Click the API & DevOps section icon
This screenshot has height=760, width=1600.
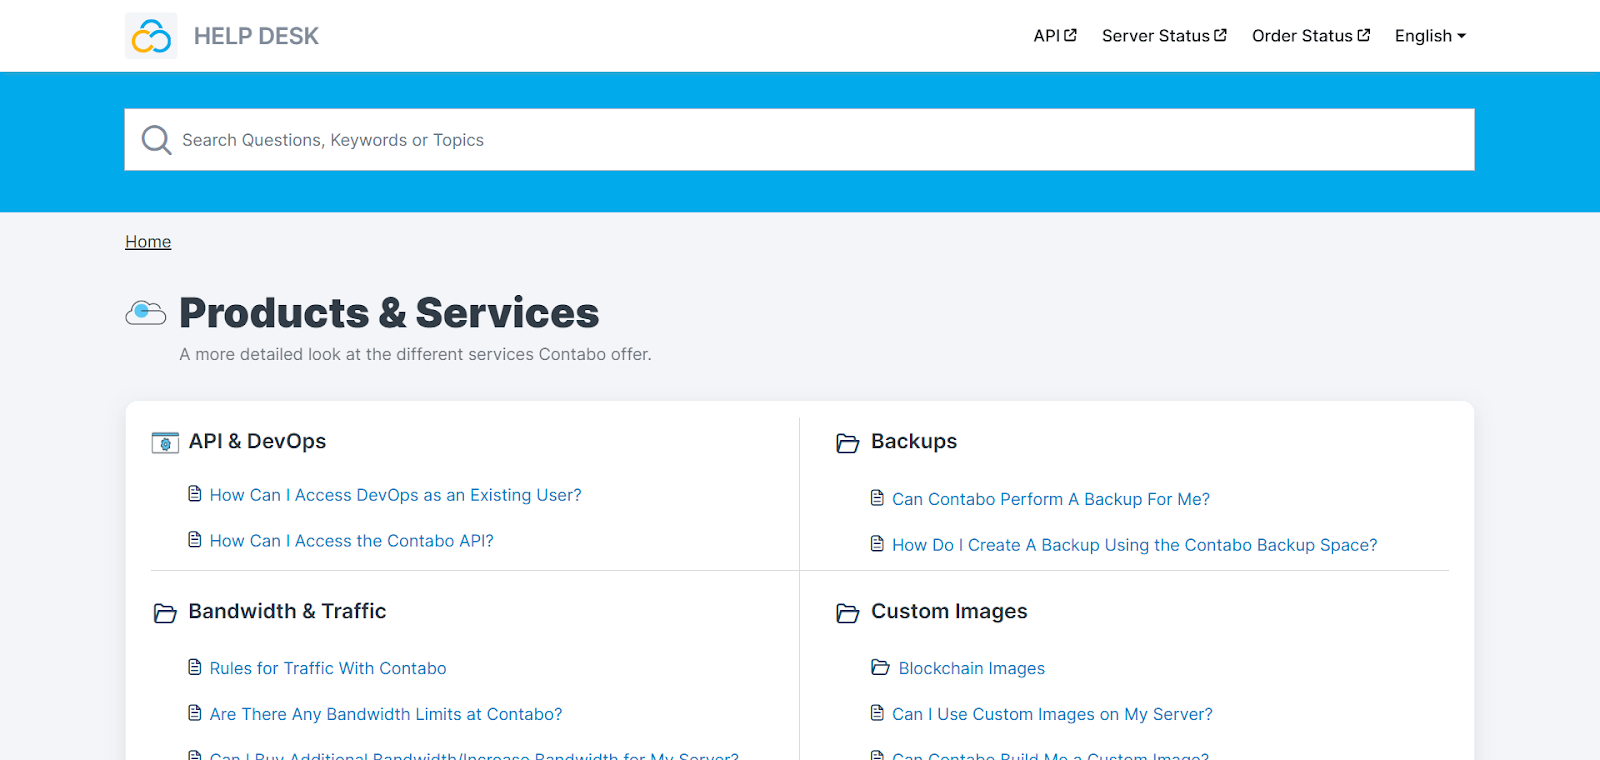pos(165,442)
